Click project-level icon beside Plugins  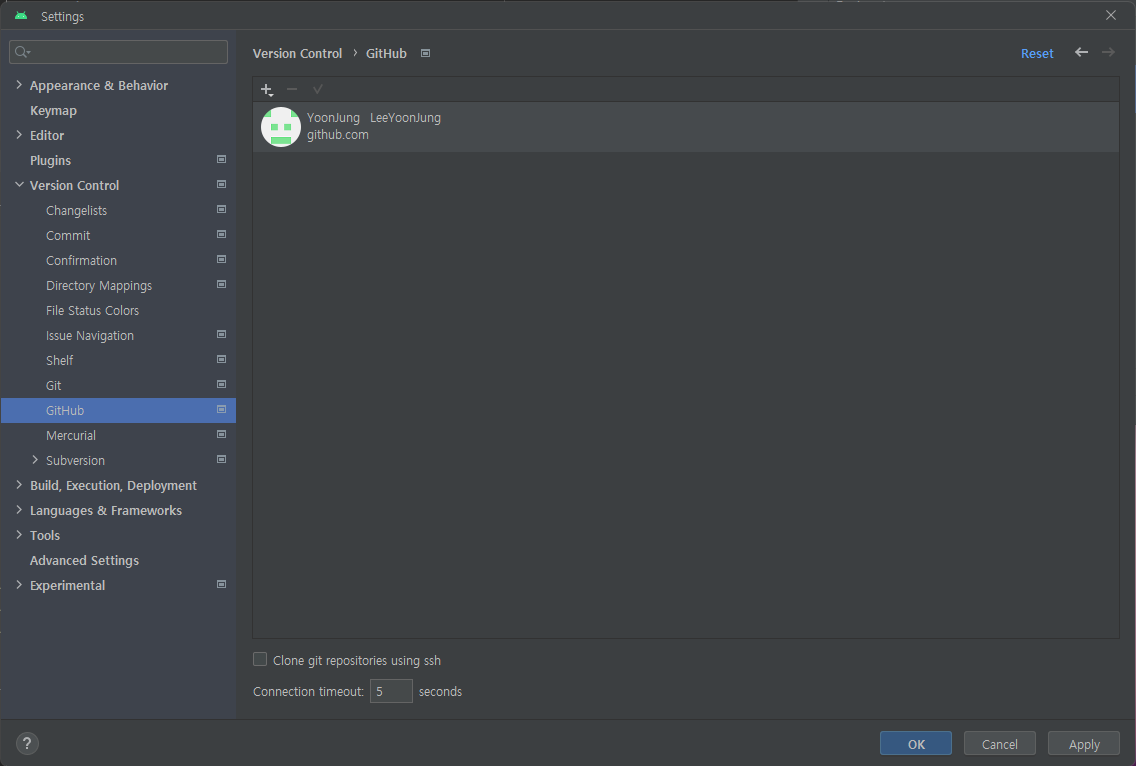[x=222, y=159]
